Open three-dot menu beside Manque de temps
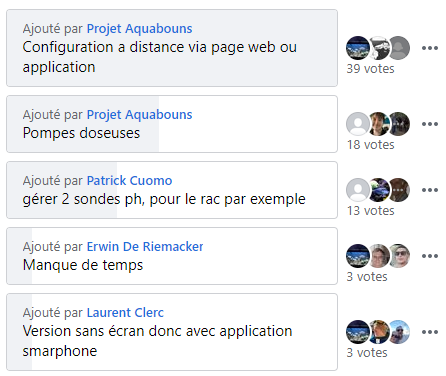The image size is (446, 376). (x=430, y=256)
